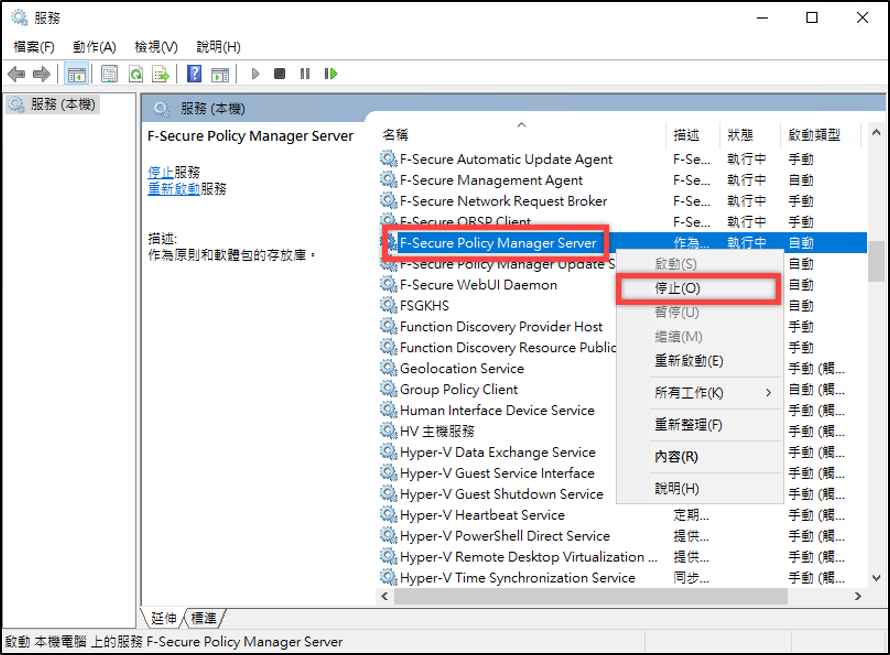Click gear icon of F-Secure WebUI Daemon
The height and width of the screenshot is (655, 890).
[x=388, y=284]
